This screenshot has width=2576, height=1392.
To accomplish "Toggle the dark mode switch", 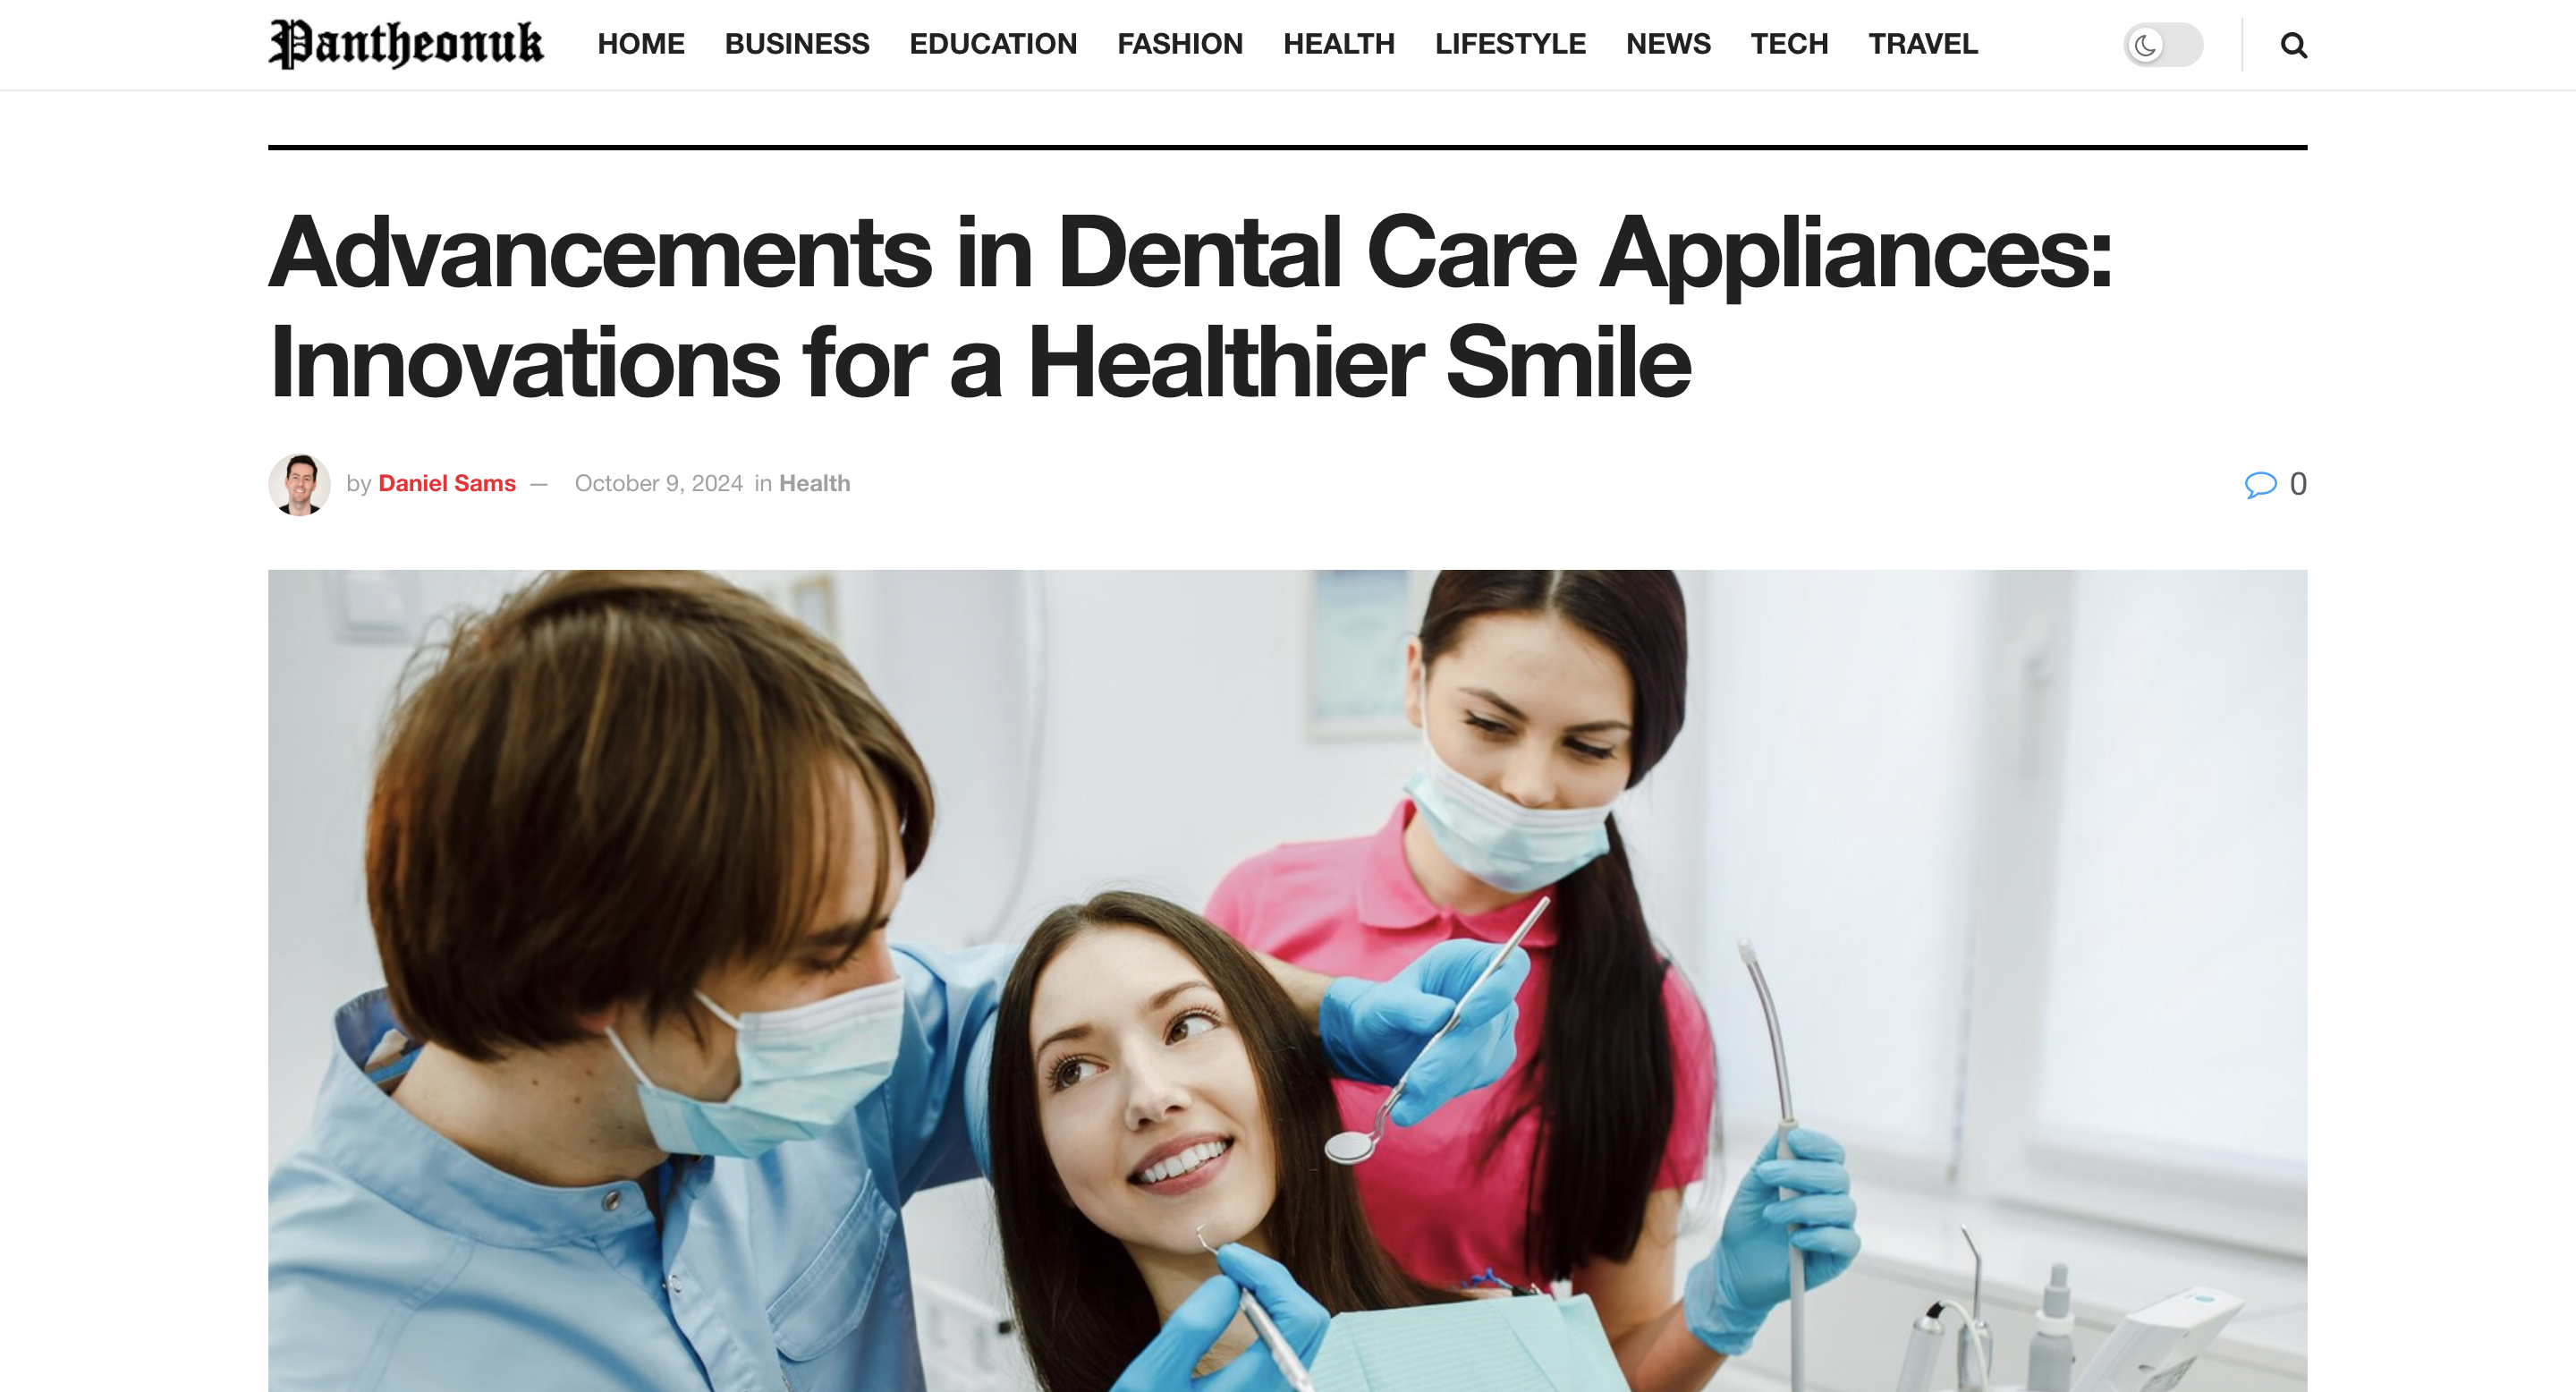I will pos(2163,45).
